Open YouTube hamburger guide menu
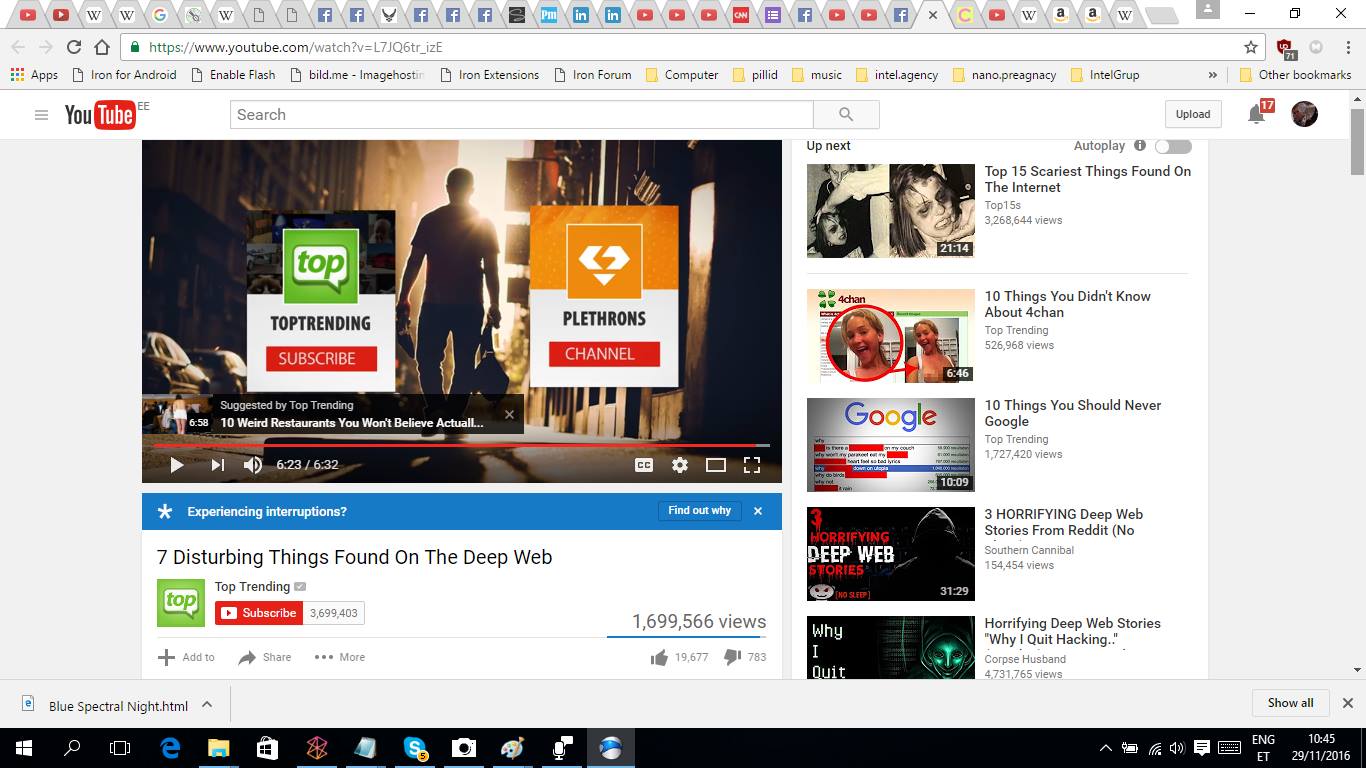 click(41, 115)
